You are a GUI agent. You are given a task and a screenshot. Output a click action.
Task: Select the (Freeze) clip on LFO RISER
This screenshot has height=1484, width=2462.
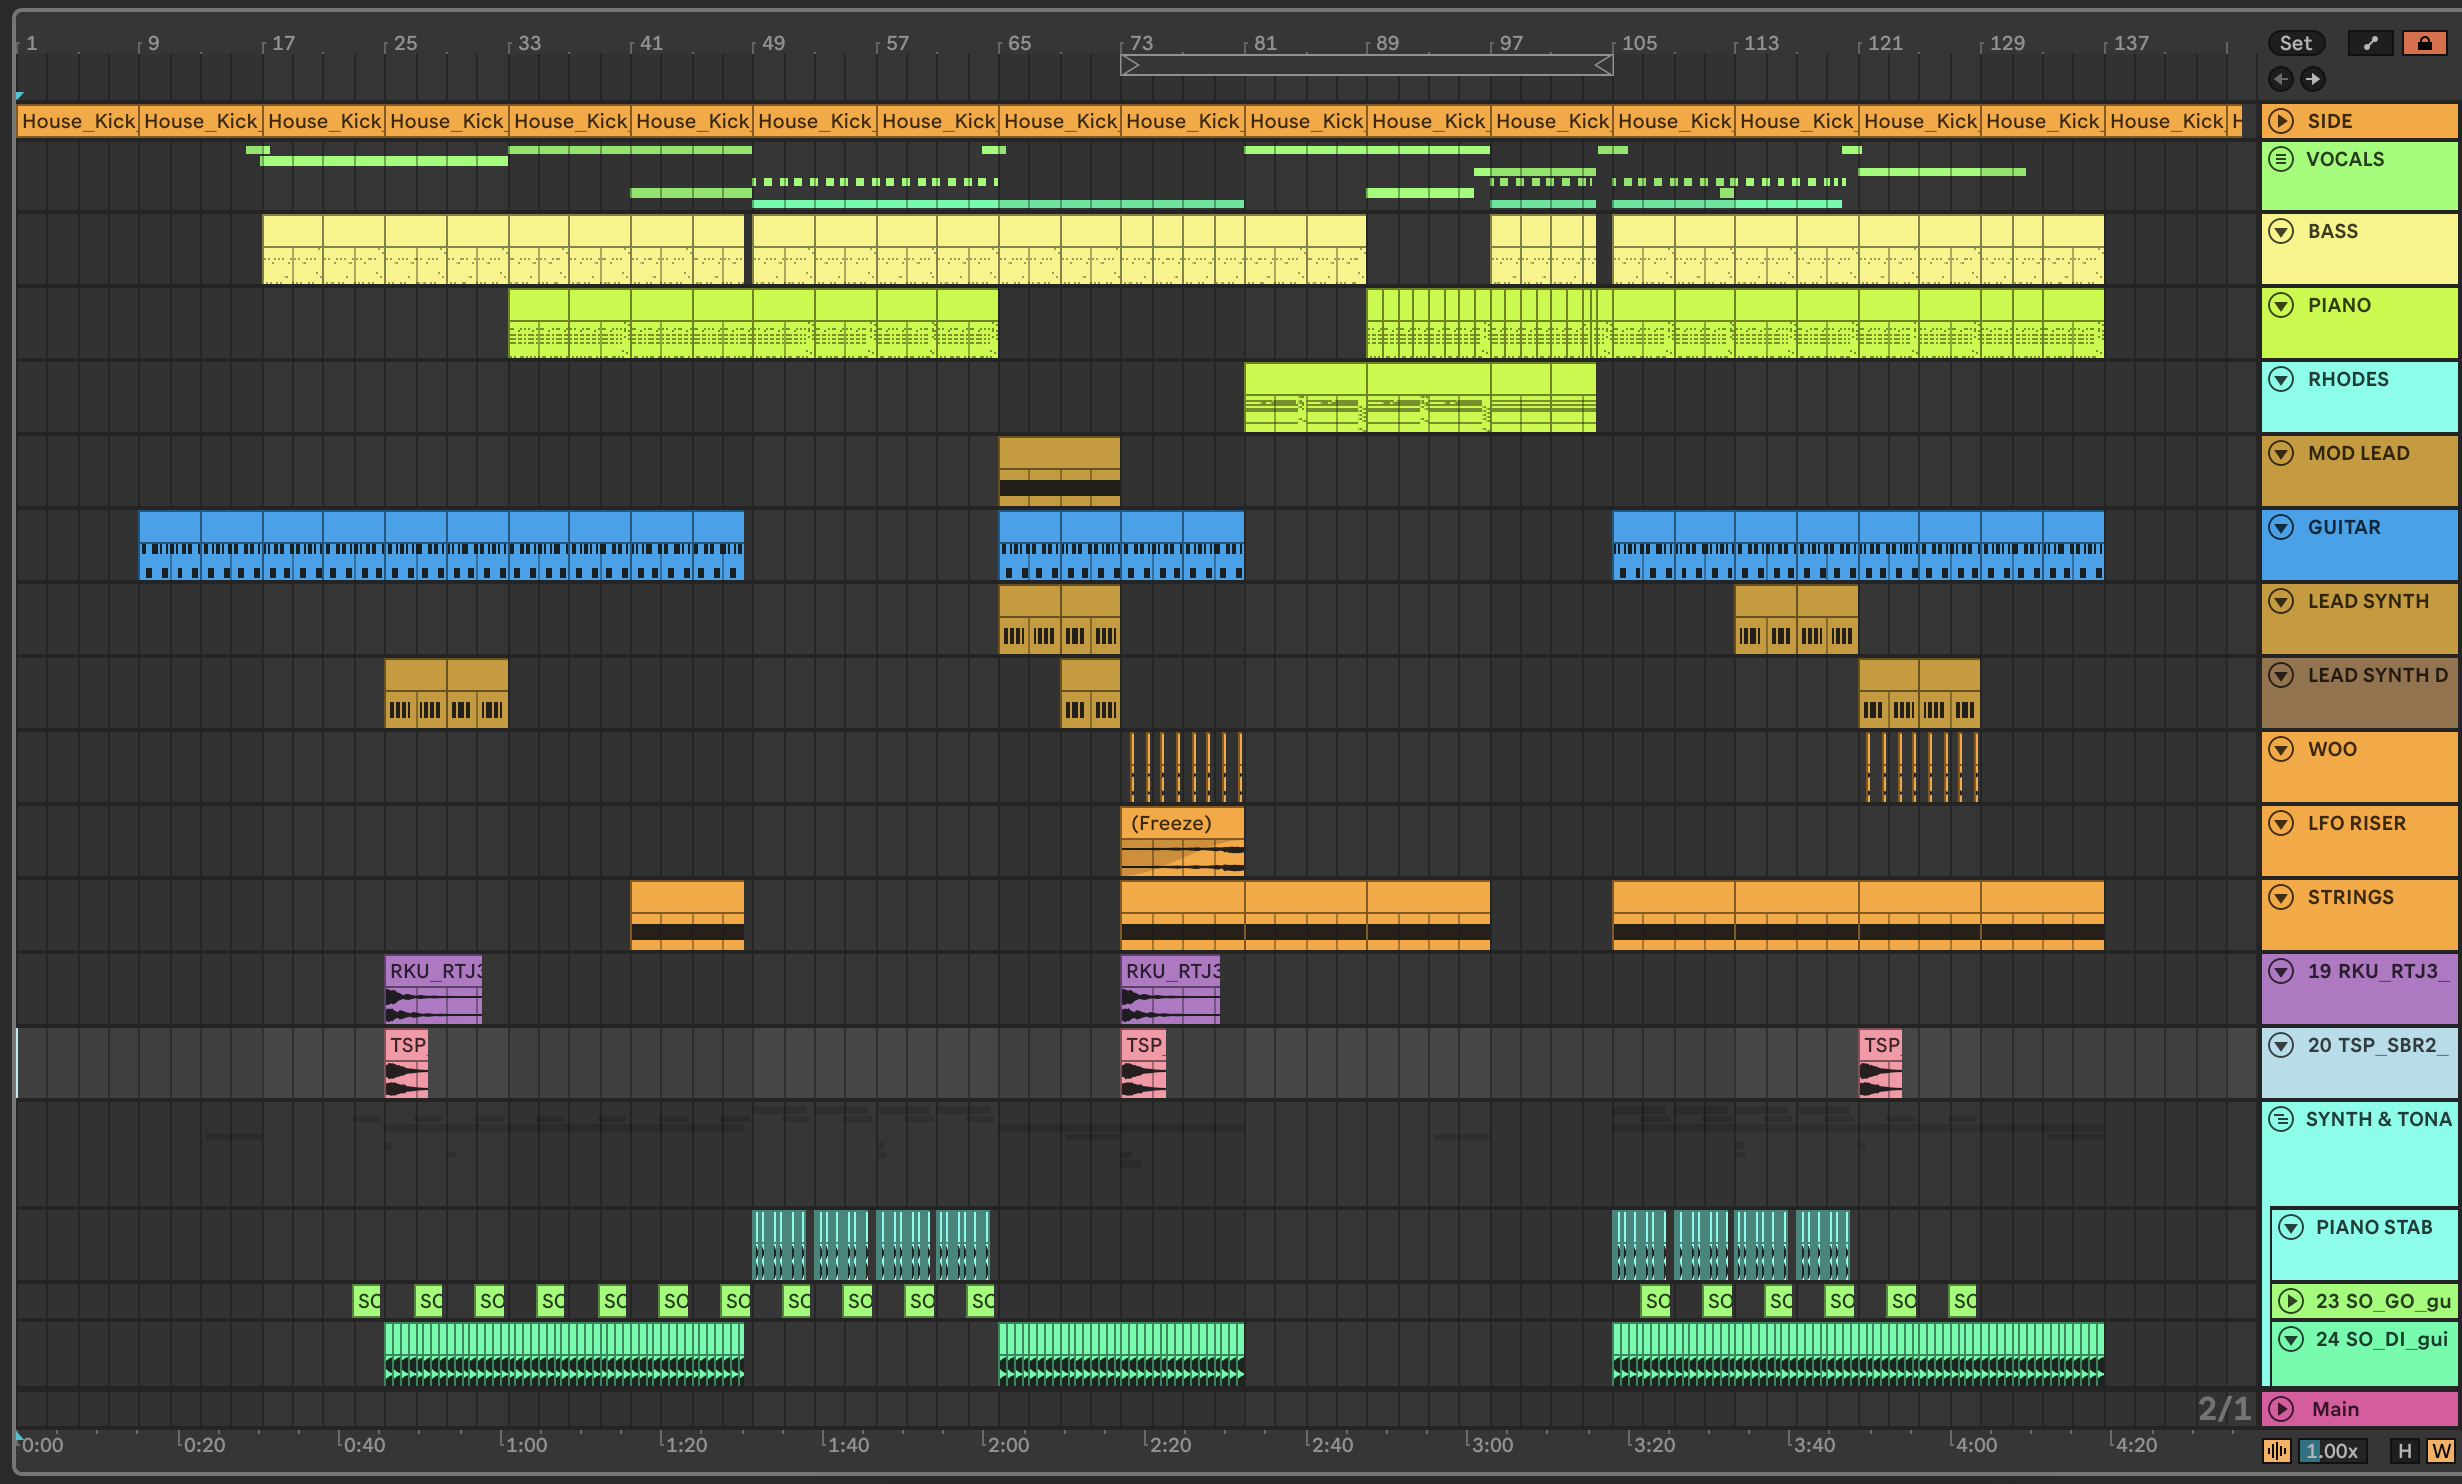pos(1182,841)
